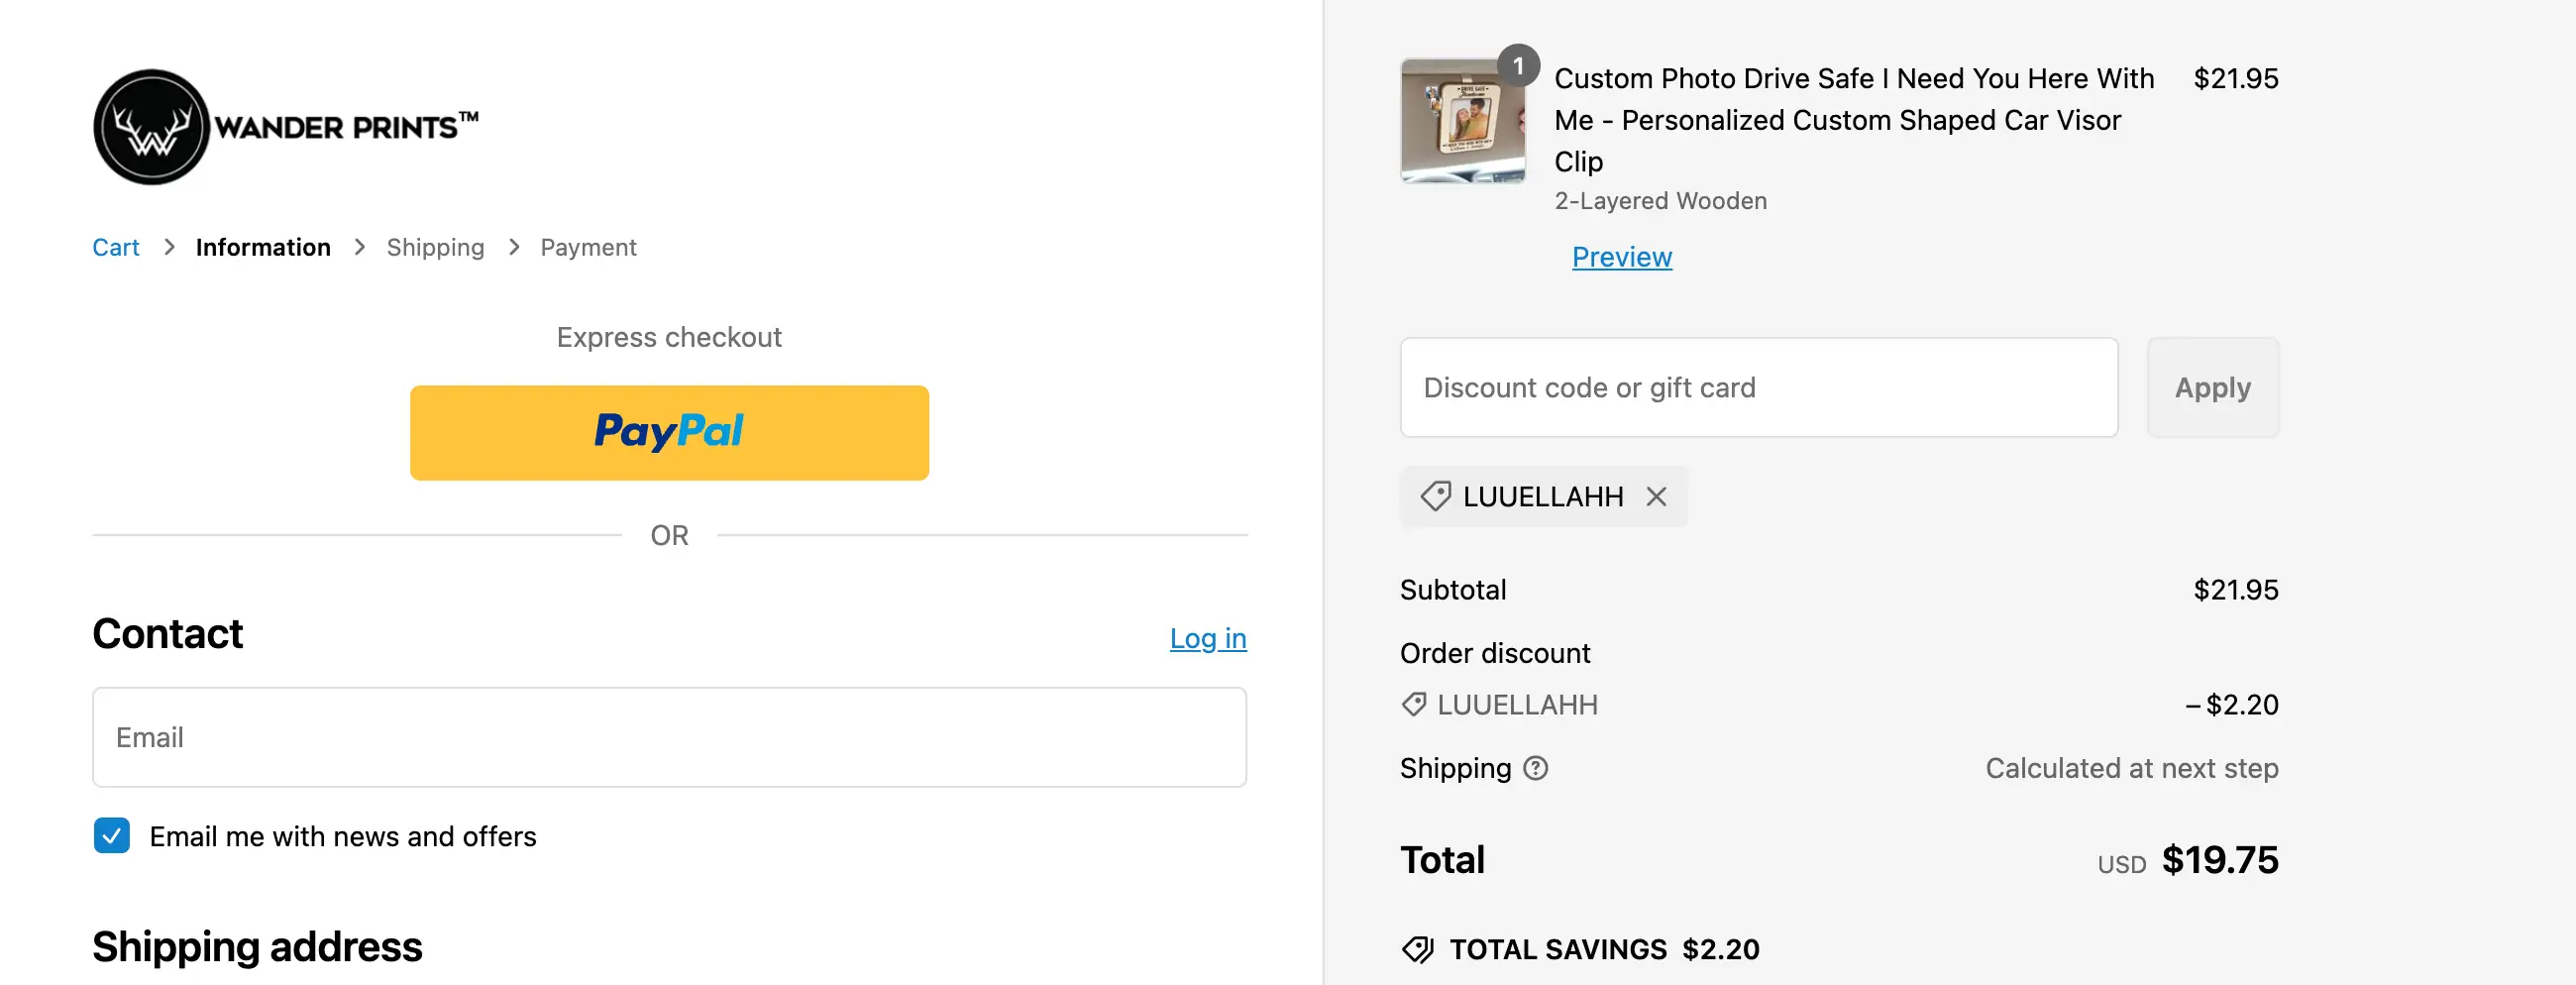Open the Cart breadcrumb link
The width and height of the screenshot is (2576, 985).
pos(115,247)
